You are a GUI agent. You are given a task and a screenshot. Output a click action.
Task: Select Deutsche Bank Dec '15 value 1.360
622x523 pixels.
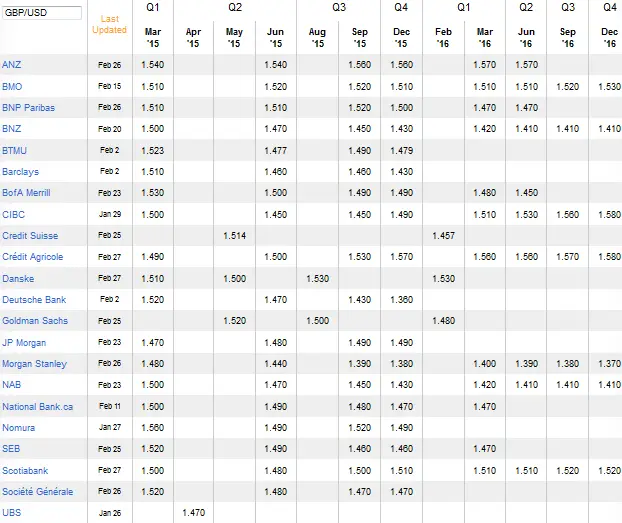[401, 300]
